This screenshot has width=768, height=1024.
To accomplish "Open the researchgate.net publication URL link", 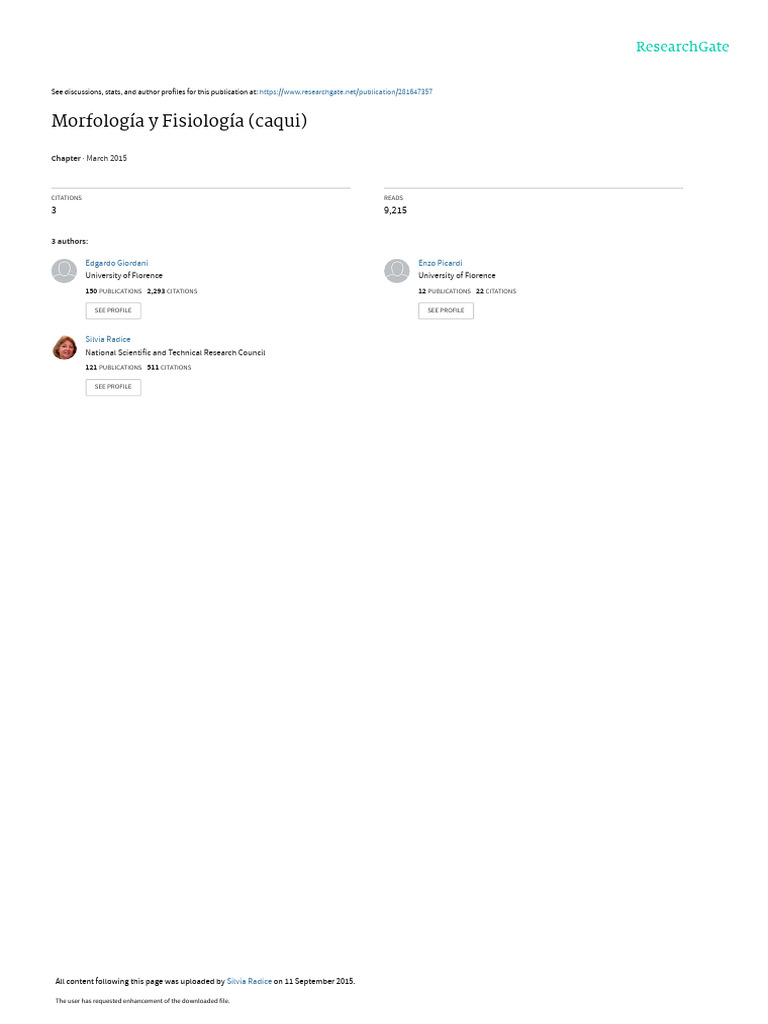I will 345,92.
